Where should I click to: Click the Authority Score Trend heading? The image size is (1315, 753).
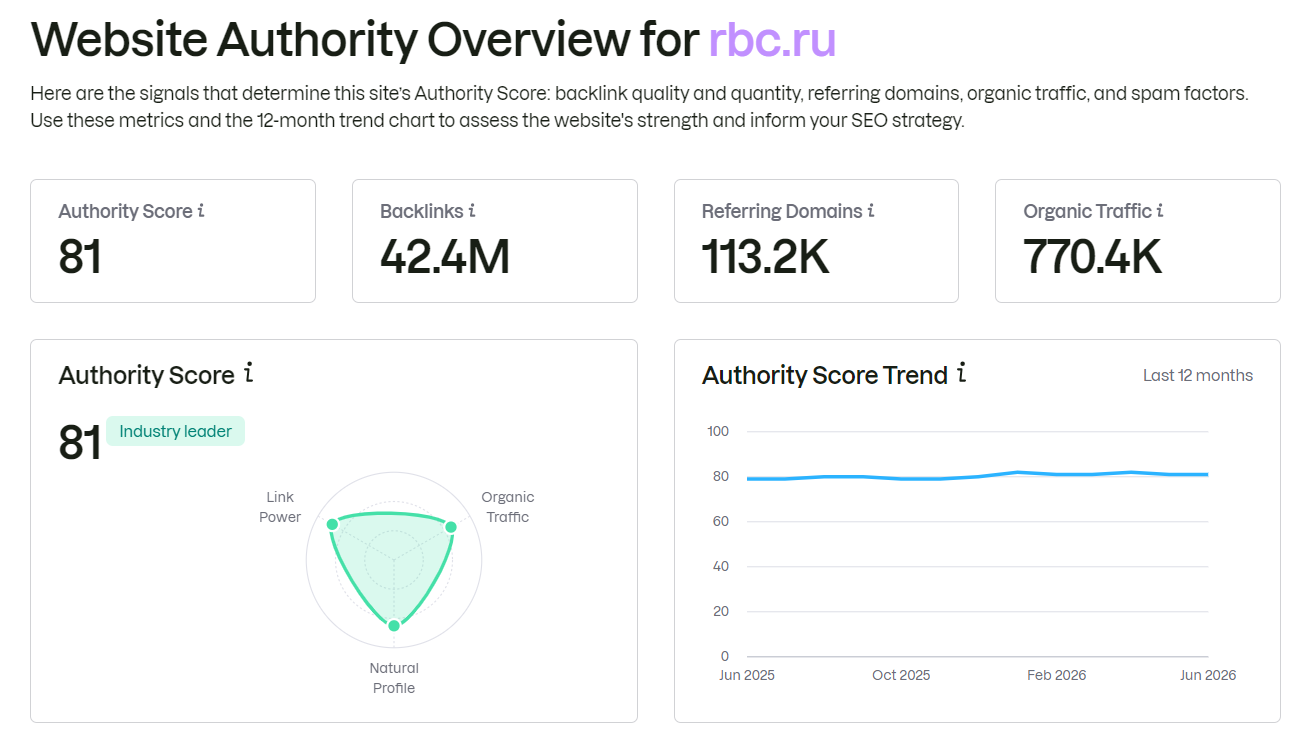pos(825,375)
